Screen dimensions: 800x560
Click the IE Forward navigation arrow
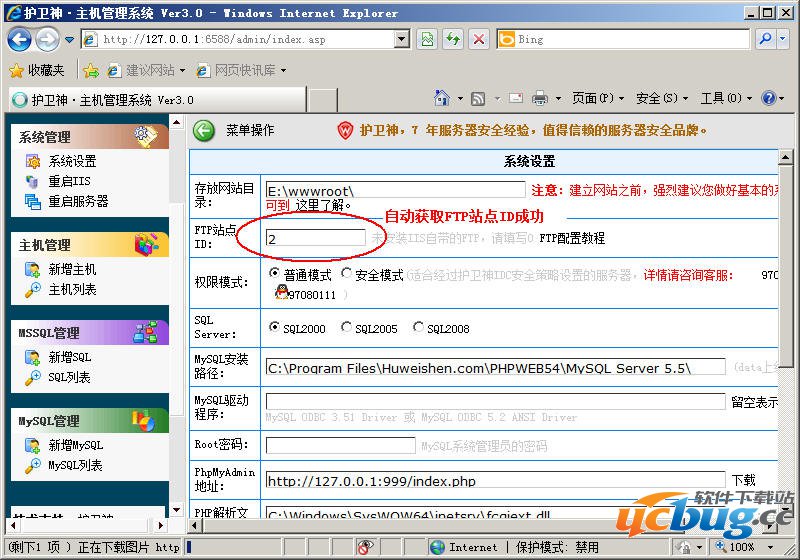(47, 39)
